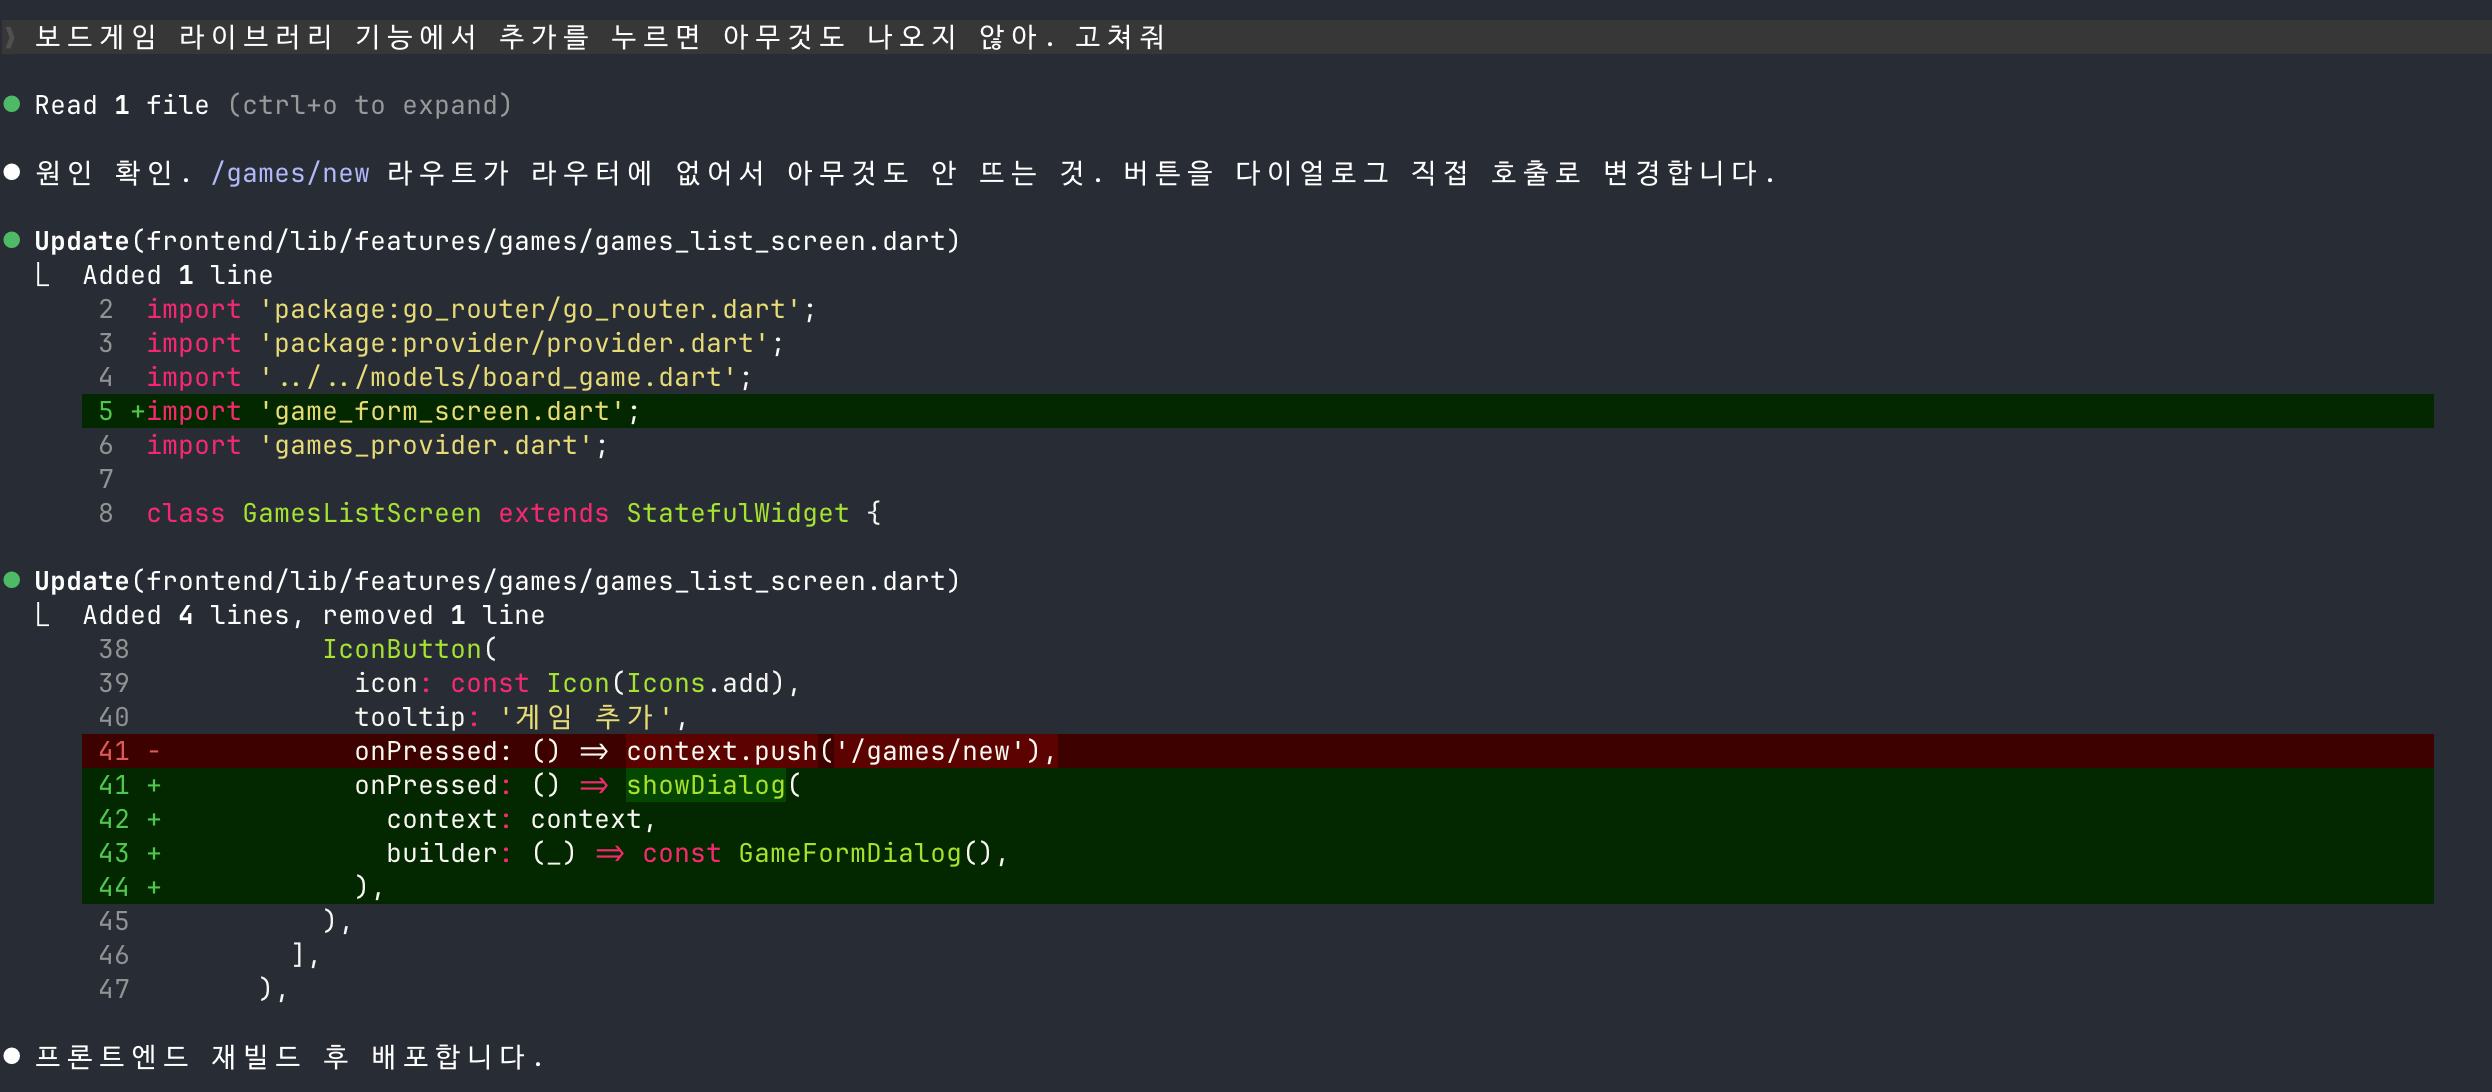Click the ctrl+o to expand hint
Viewport: 2492px width, 1092px height.
(370, 105)
